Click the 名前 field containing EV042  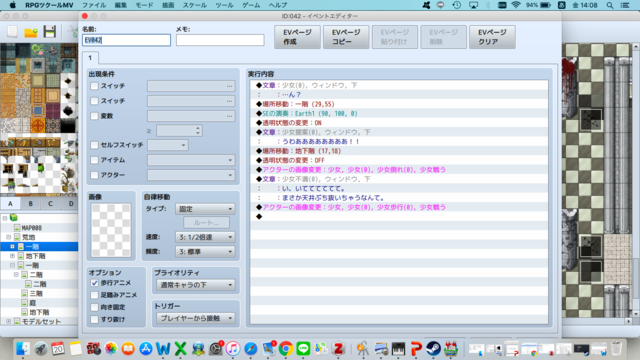point(127,40)
